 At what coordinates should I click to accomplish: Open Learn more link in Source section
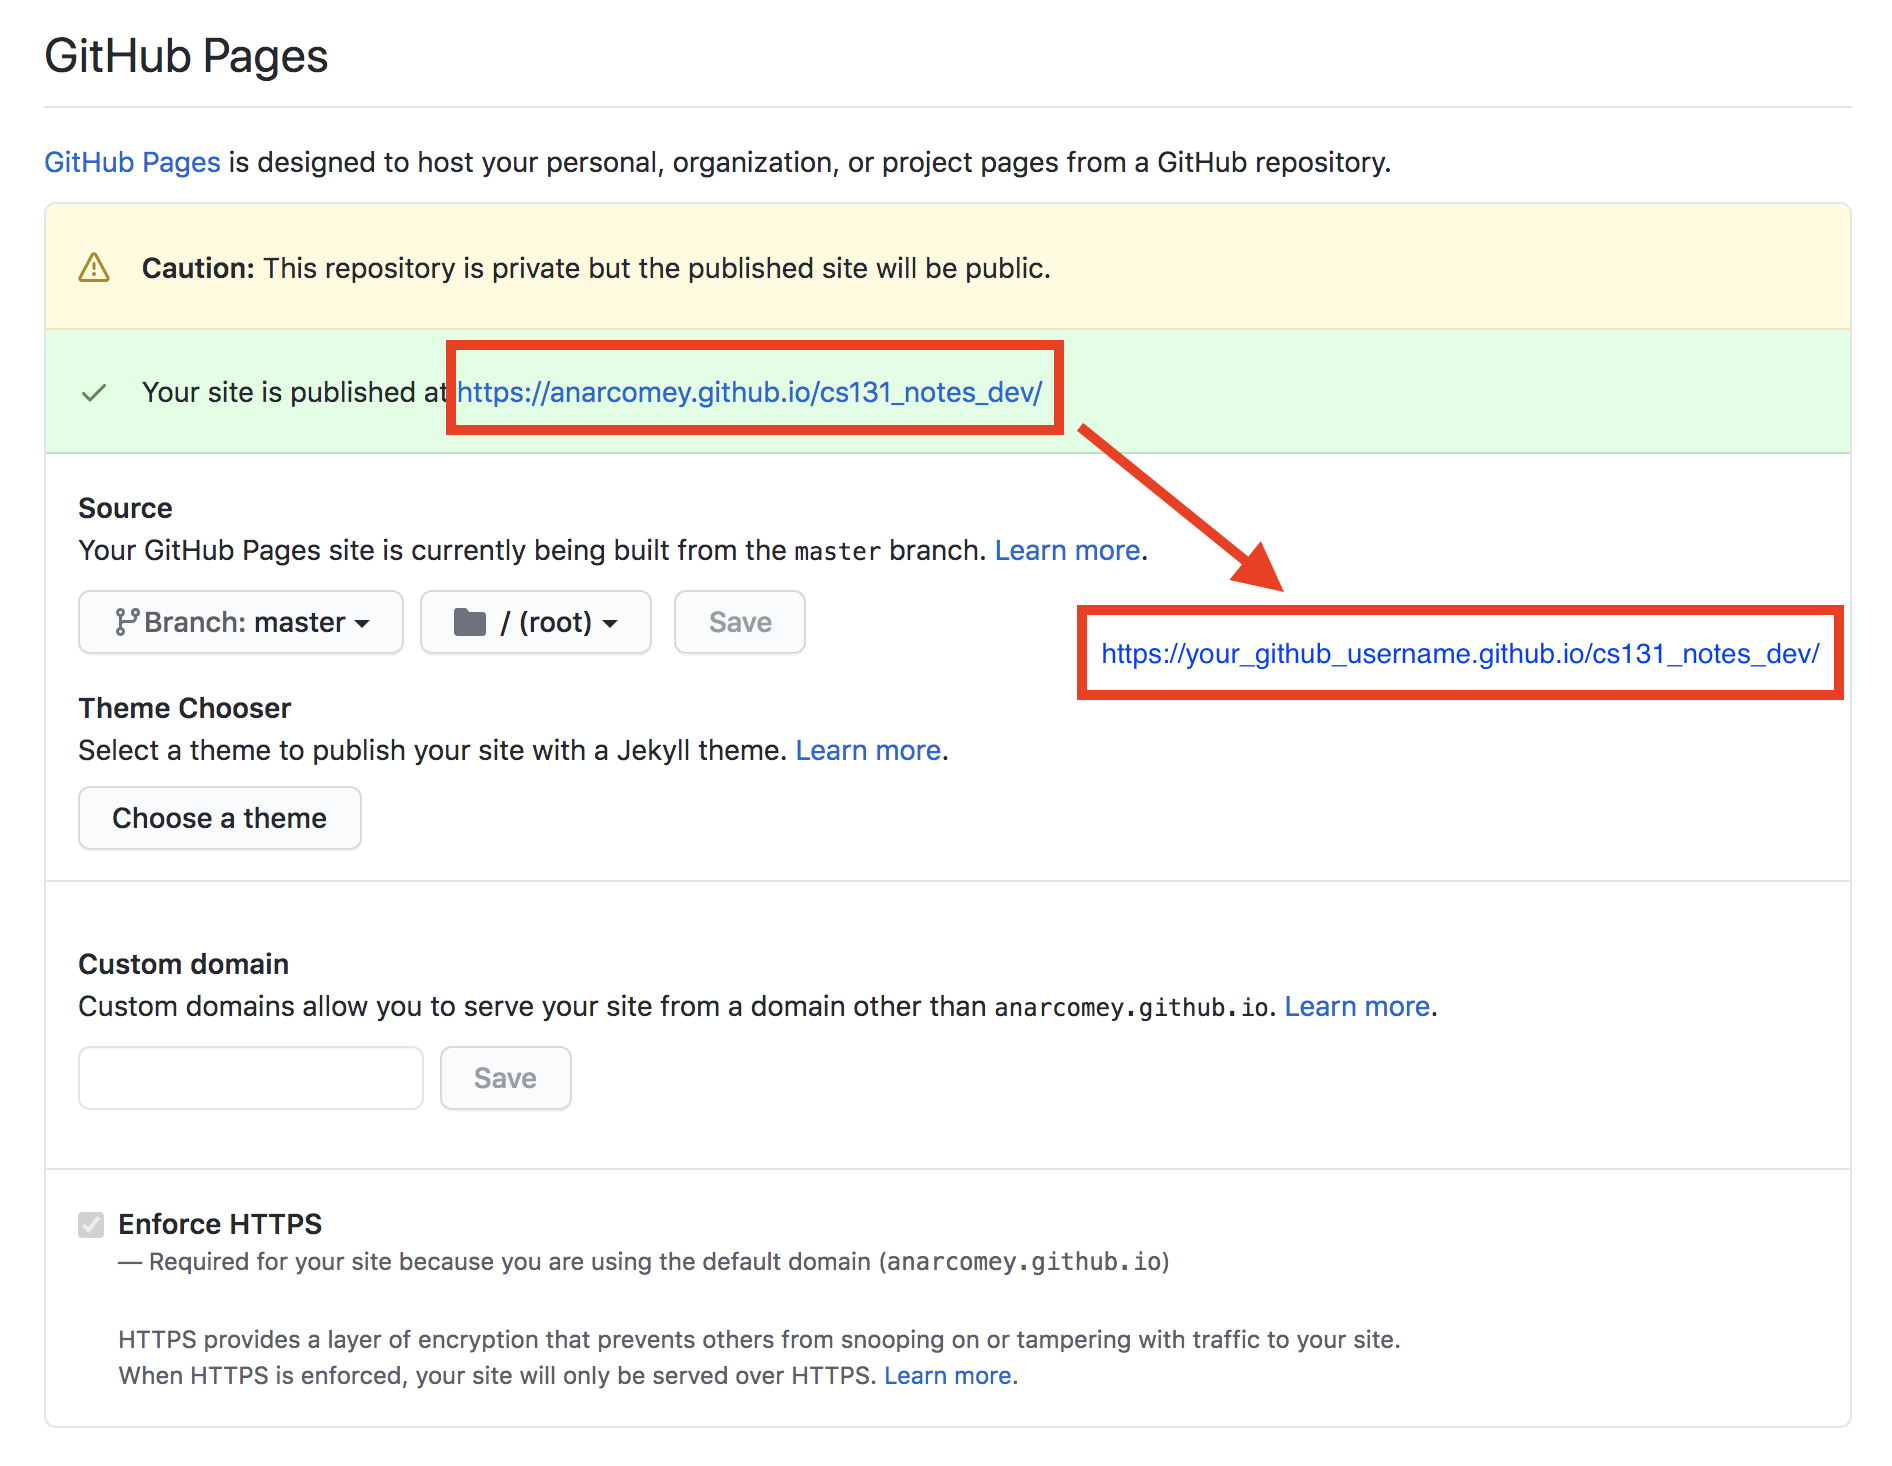coord(1067,550)
